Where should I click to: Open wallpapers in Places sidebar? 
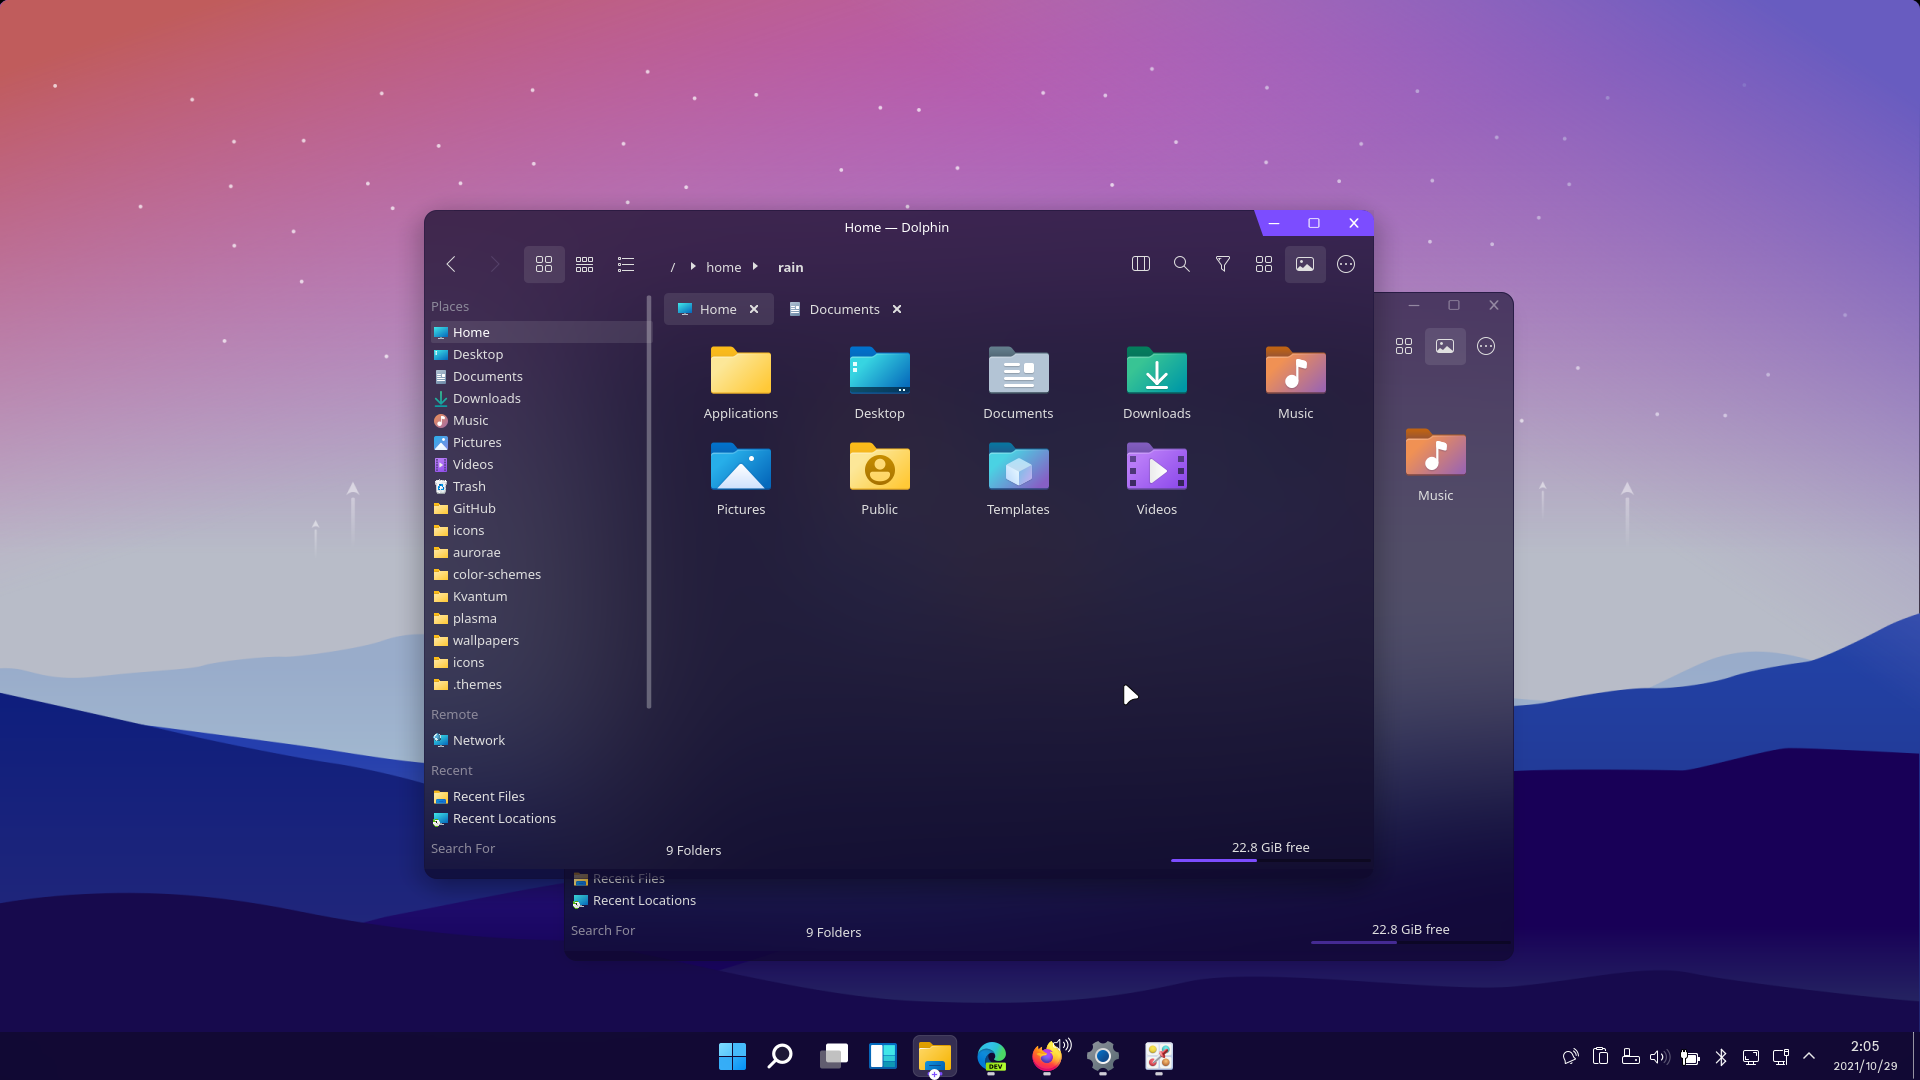click(x=540, y=640)
